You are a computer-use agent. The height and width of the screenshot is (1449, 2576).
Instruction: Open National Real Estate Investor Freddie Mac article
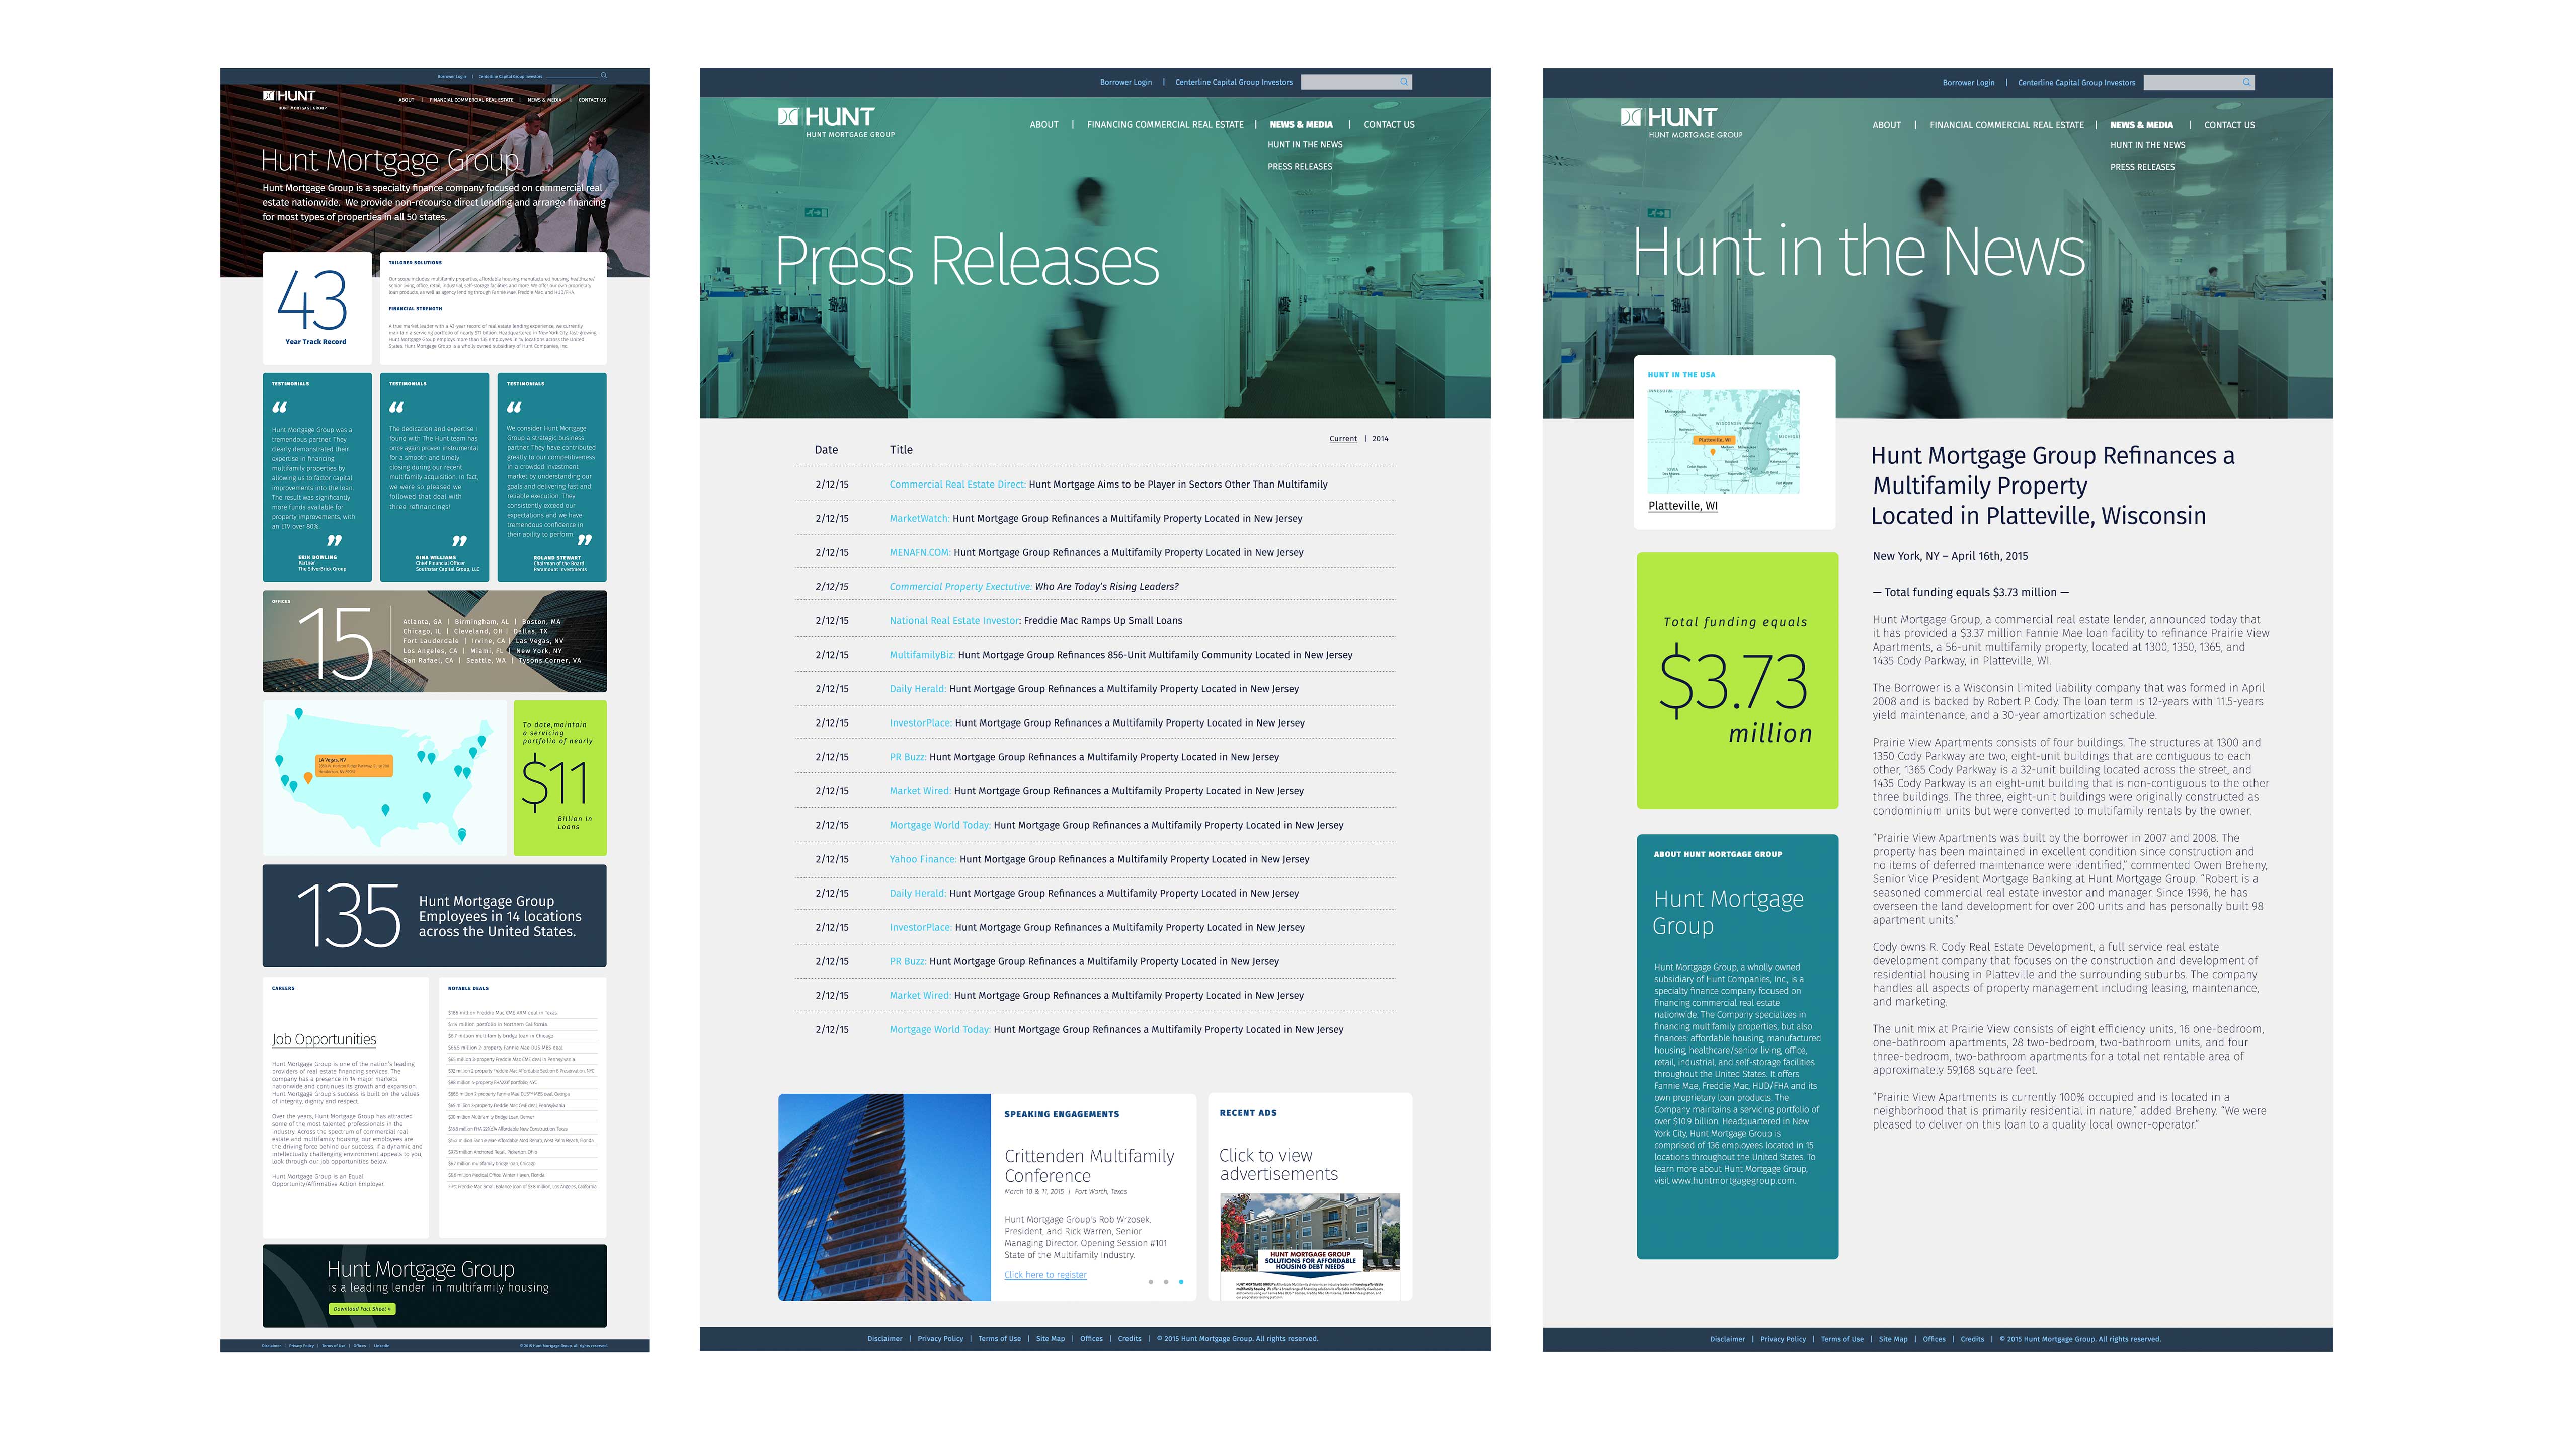click(x=1035, y=620)
